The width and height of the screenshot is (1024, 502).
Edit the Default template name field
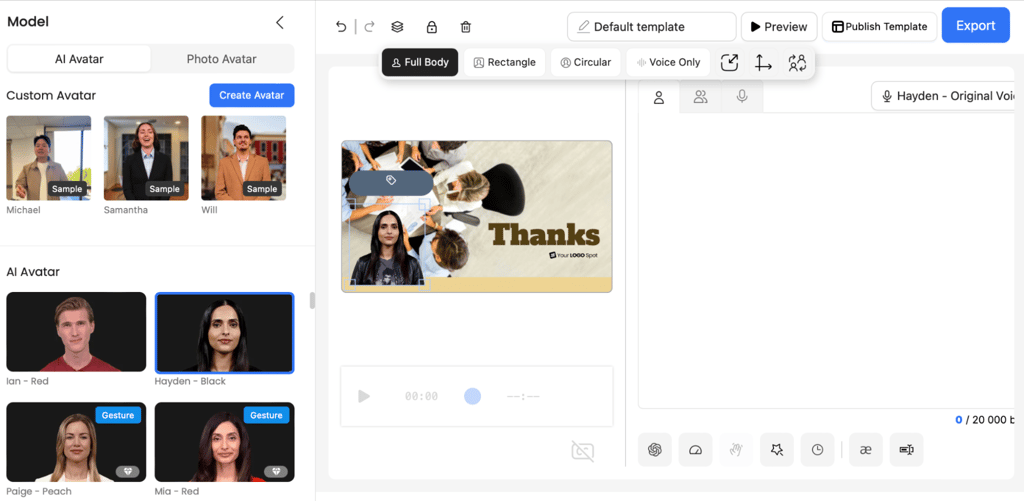(652, 27)
